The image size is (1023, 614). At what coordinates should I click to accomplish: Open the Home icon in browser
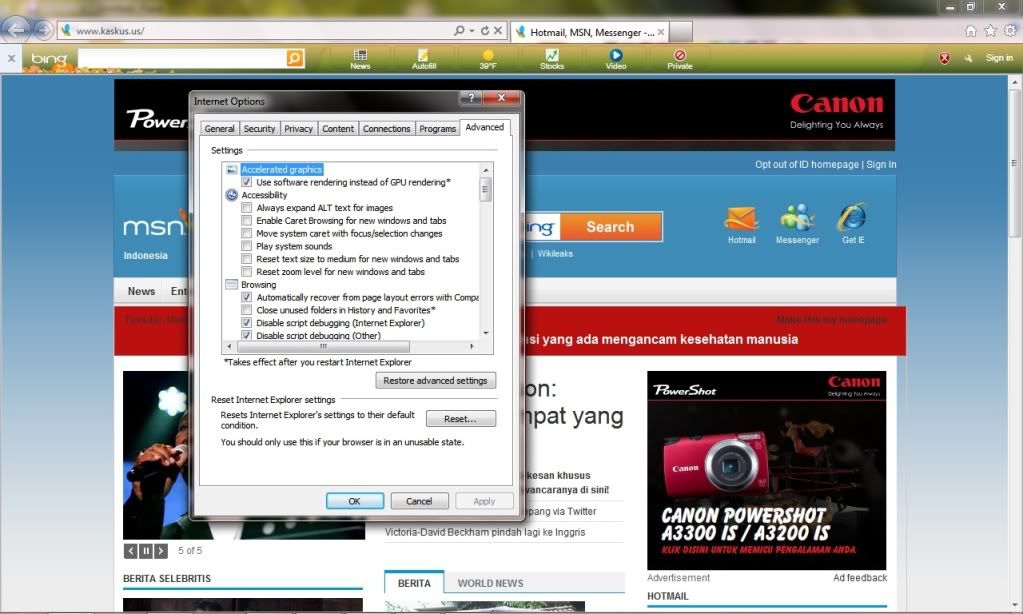[971, 31]
